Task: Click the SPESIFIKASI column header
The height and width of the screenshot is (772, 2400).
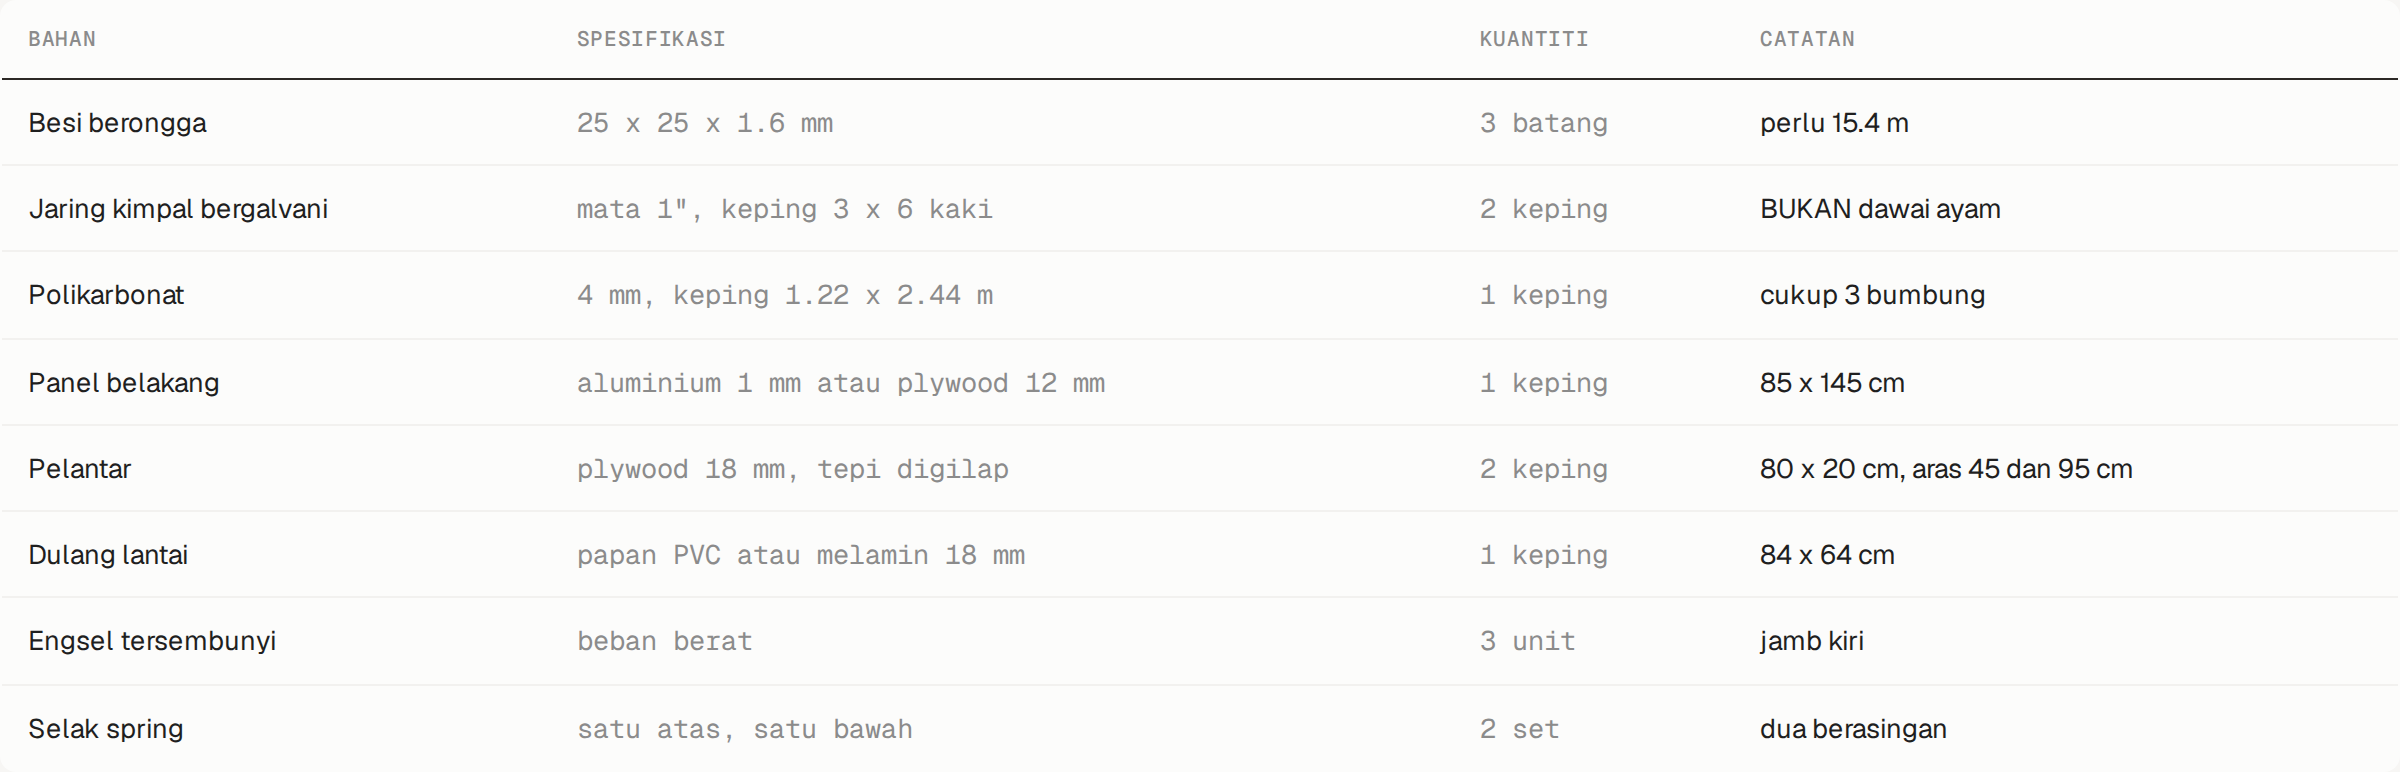Action: (651, 39)
